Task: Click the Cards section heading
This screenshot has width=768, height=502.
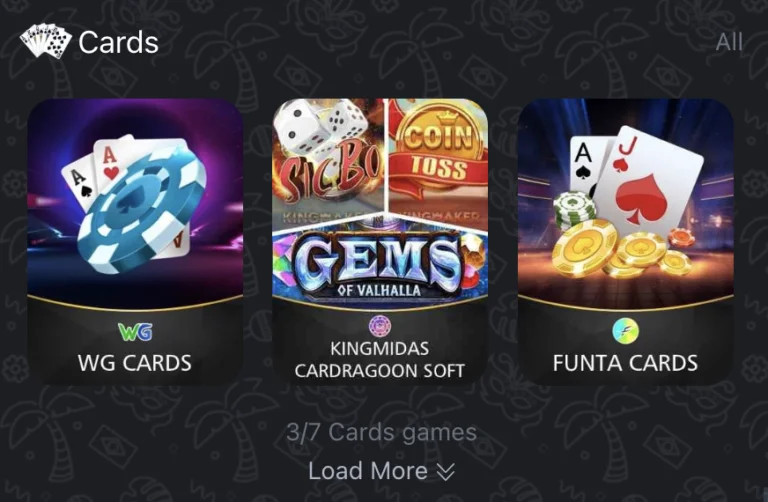Action: 118,42
